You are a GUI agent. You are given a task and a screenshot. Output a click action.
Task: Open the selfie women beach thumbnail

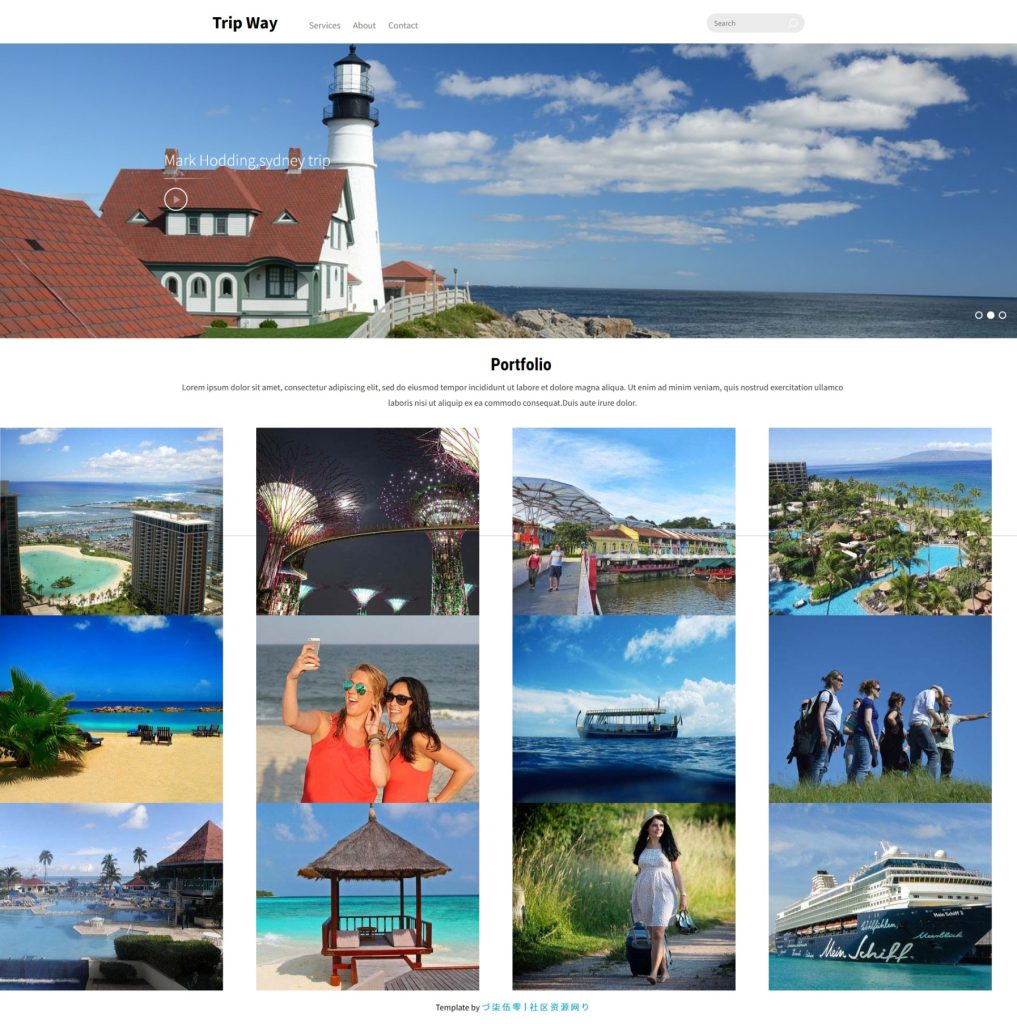(367, 709)
